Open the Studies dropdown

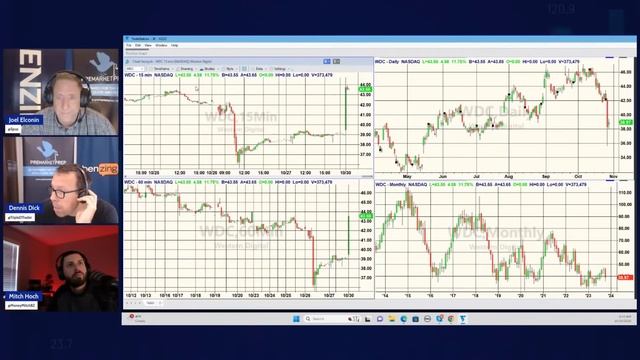pyautogui.click(x=209, y=69)
